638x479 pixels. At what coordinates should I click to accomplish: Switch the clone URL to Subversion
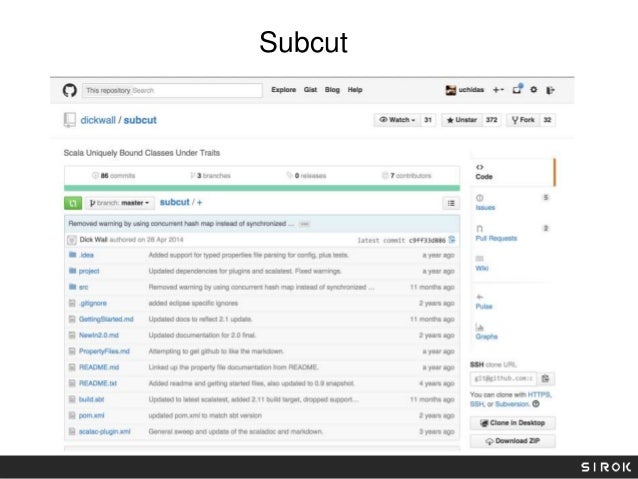click(x=512, y=404)
